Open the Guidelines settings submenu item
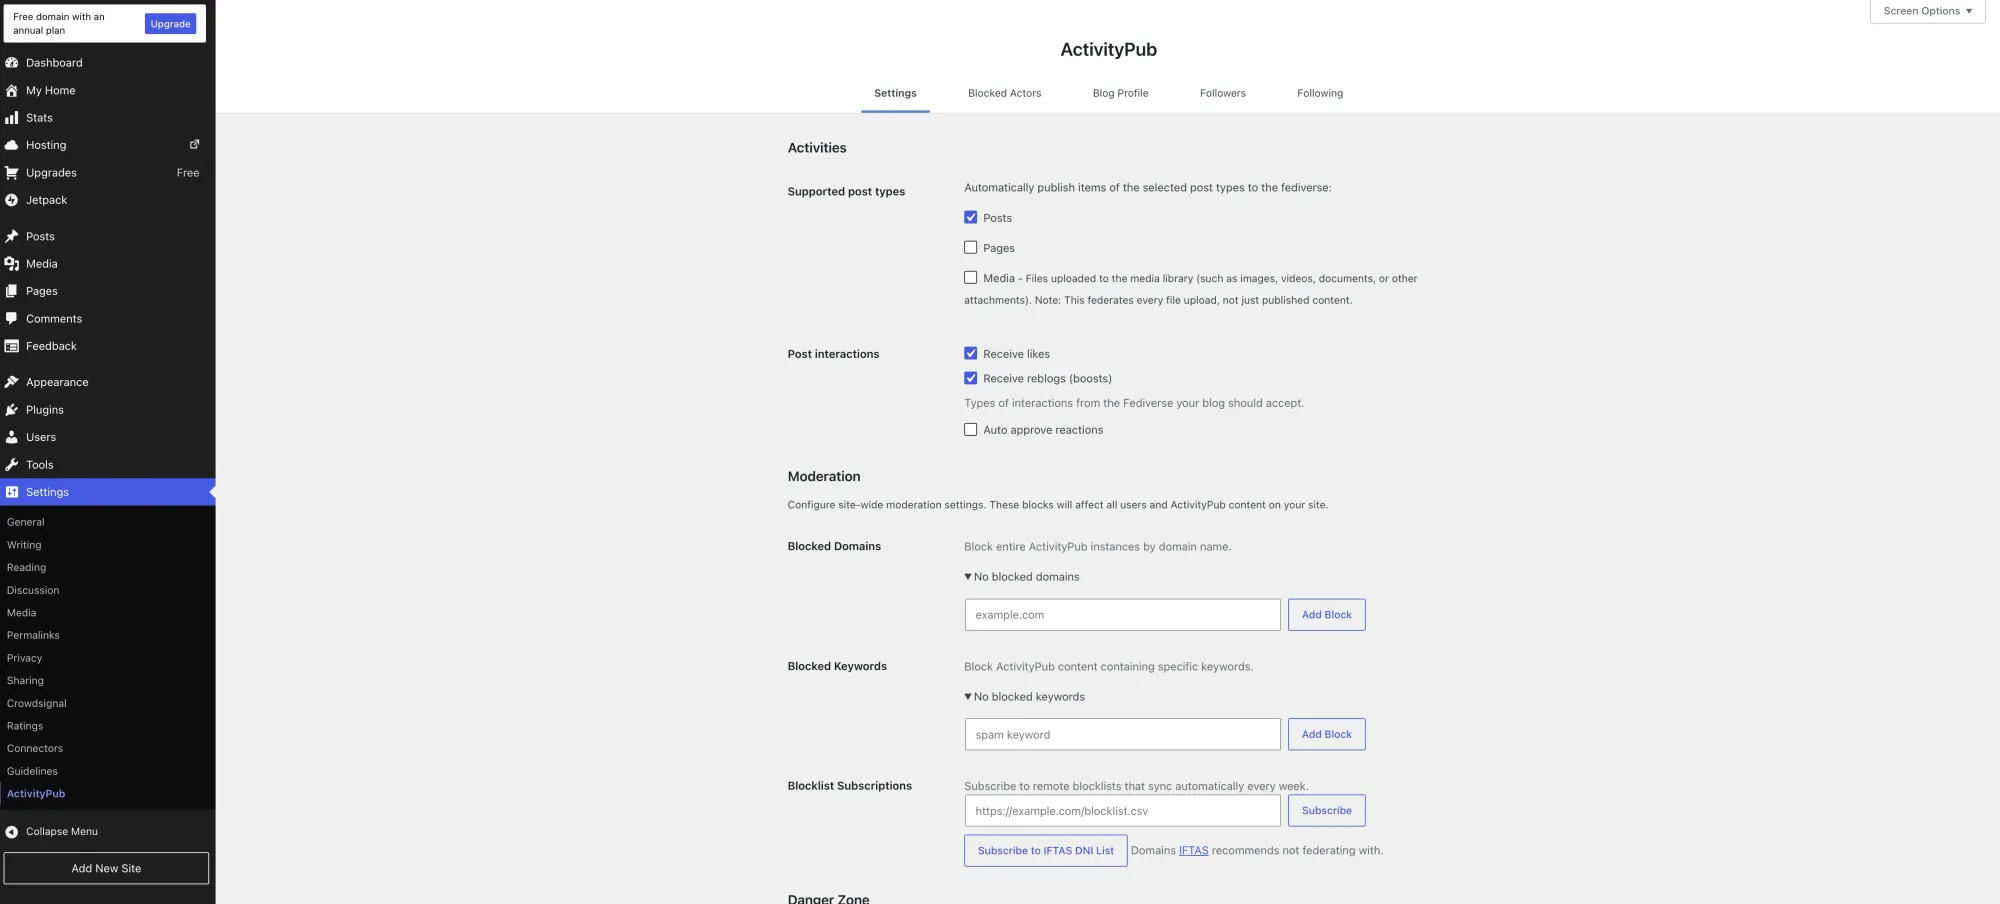Image resolution: width=2000 pixels, height=904 pixels. pos(32,771)
